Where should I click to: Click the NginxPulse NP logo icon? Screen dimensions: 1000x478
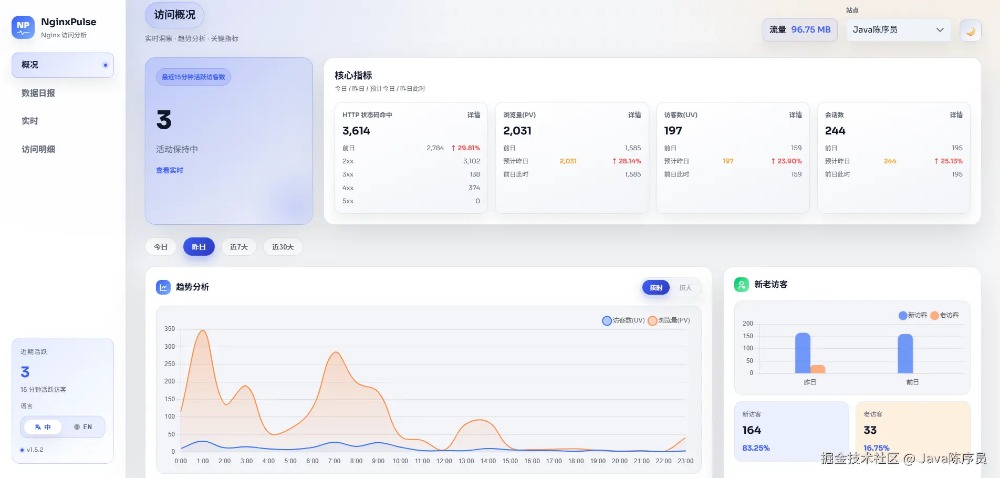click(x=23, y=27)
